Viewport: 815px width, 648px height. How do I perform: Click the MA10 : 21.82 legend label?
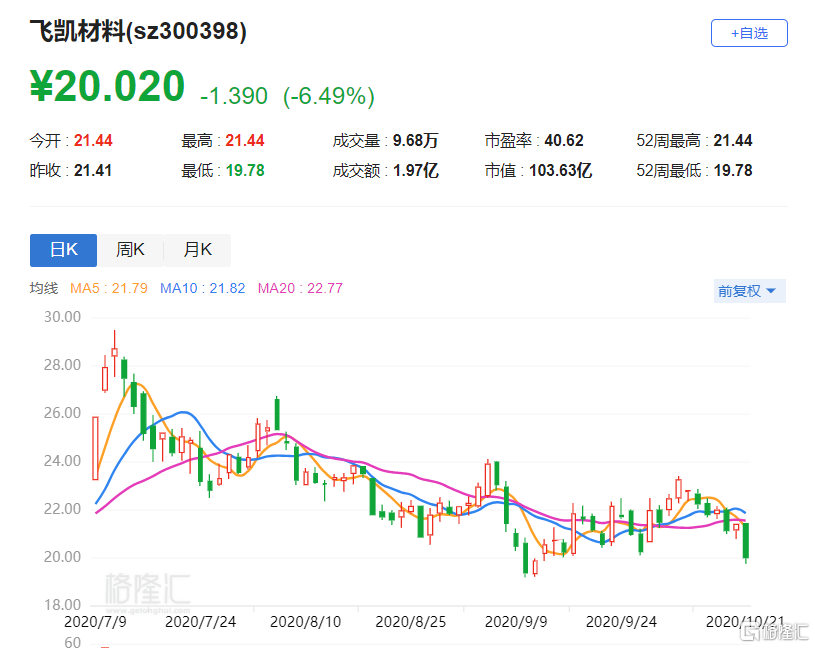tap(202, 288)
